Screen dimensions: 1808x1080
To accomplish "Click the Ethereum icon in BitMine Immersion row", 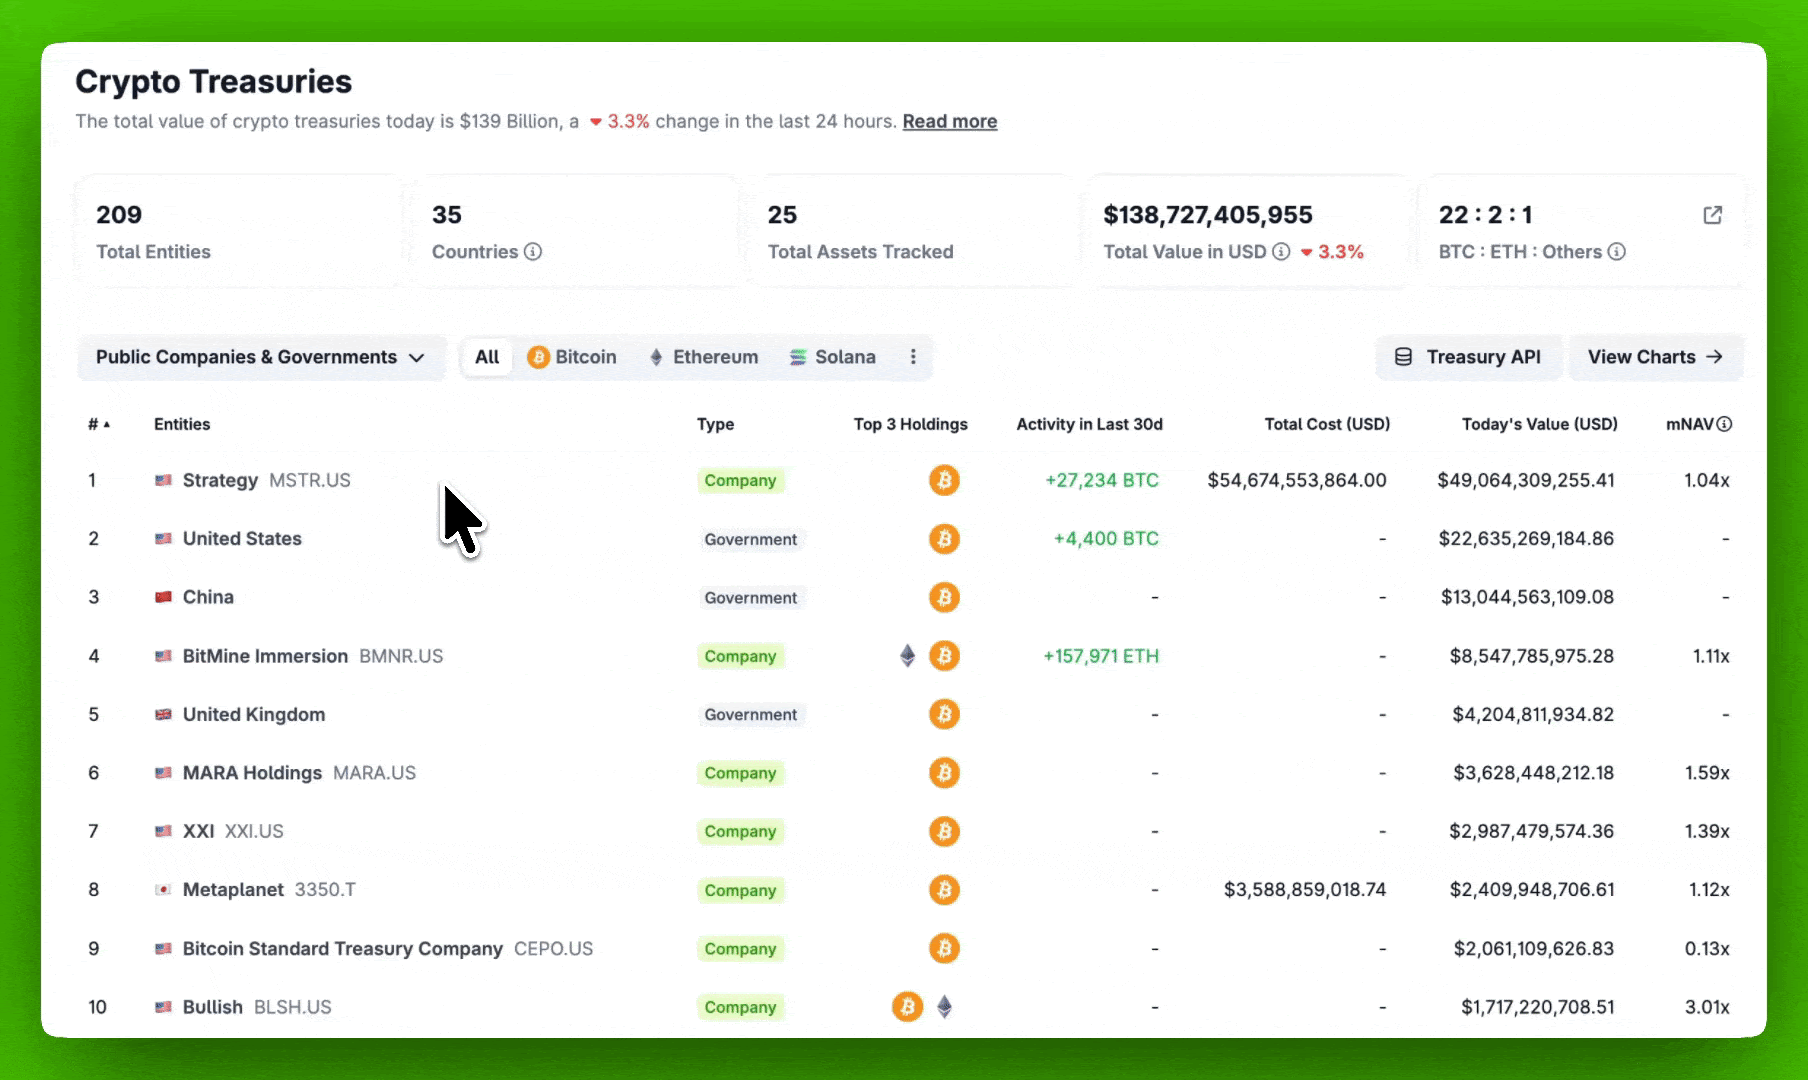I will (x=907, y=656).
